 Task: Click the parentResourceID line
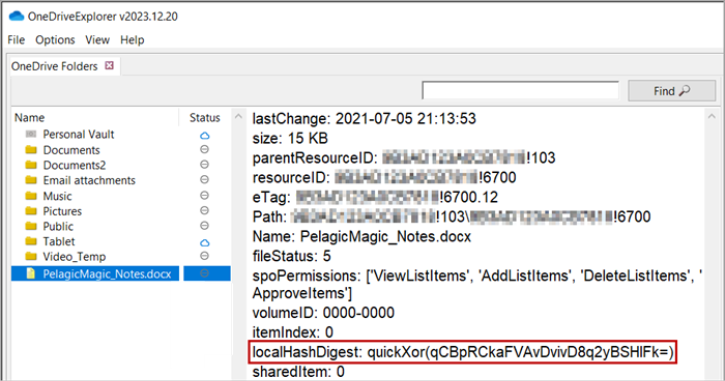[404, 158]
